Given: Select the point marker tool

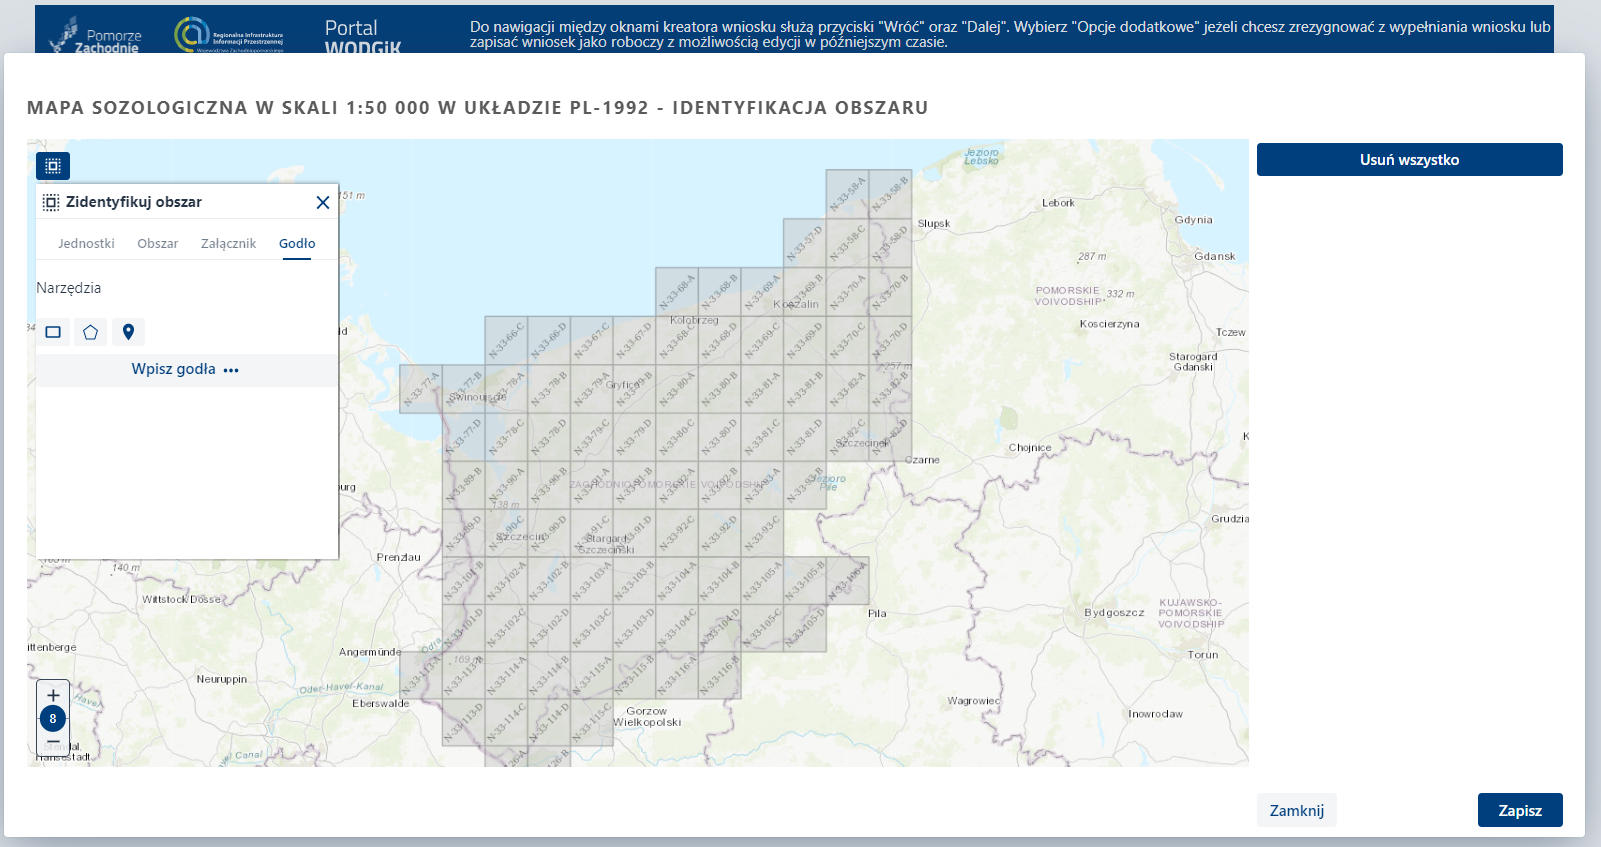Looking at the screenshot, I should [128, 332].
